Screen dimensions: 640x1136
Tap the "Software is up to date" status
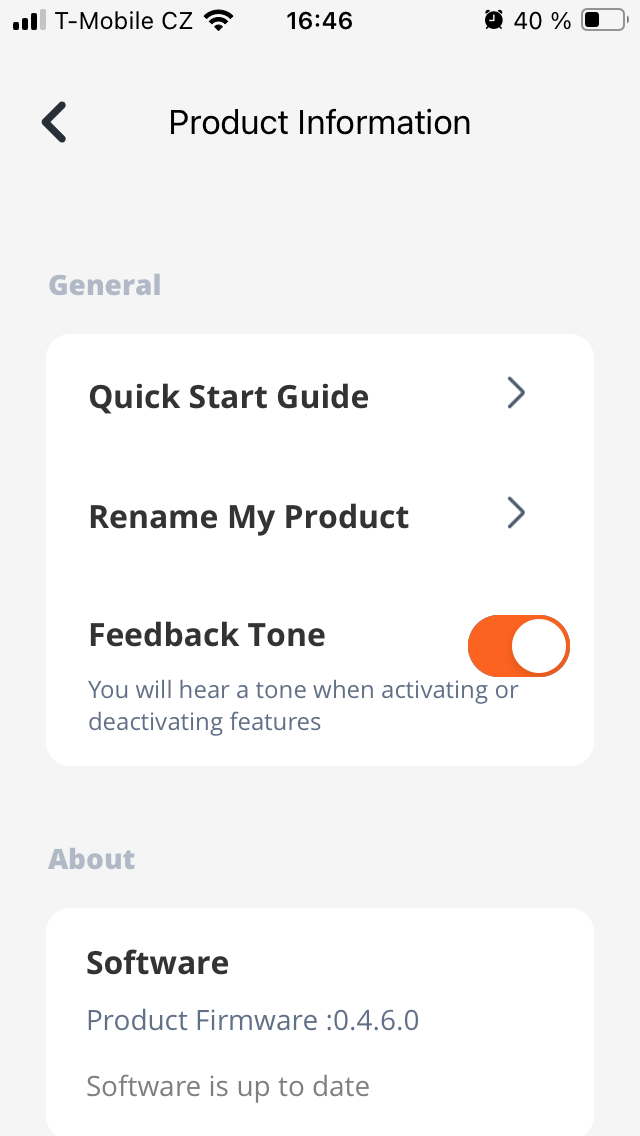(x=228, y=1086)
